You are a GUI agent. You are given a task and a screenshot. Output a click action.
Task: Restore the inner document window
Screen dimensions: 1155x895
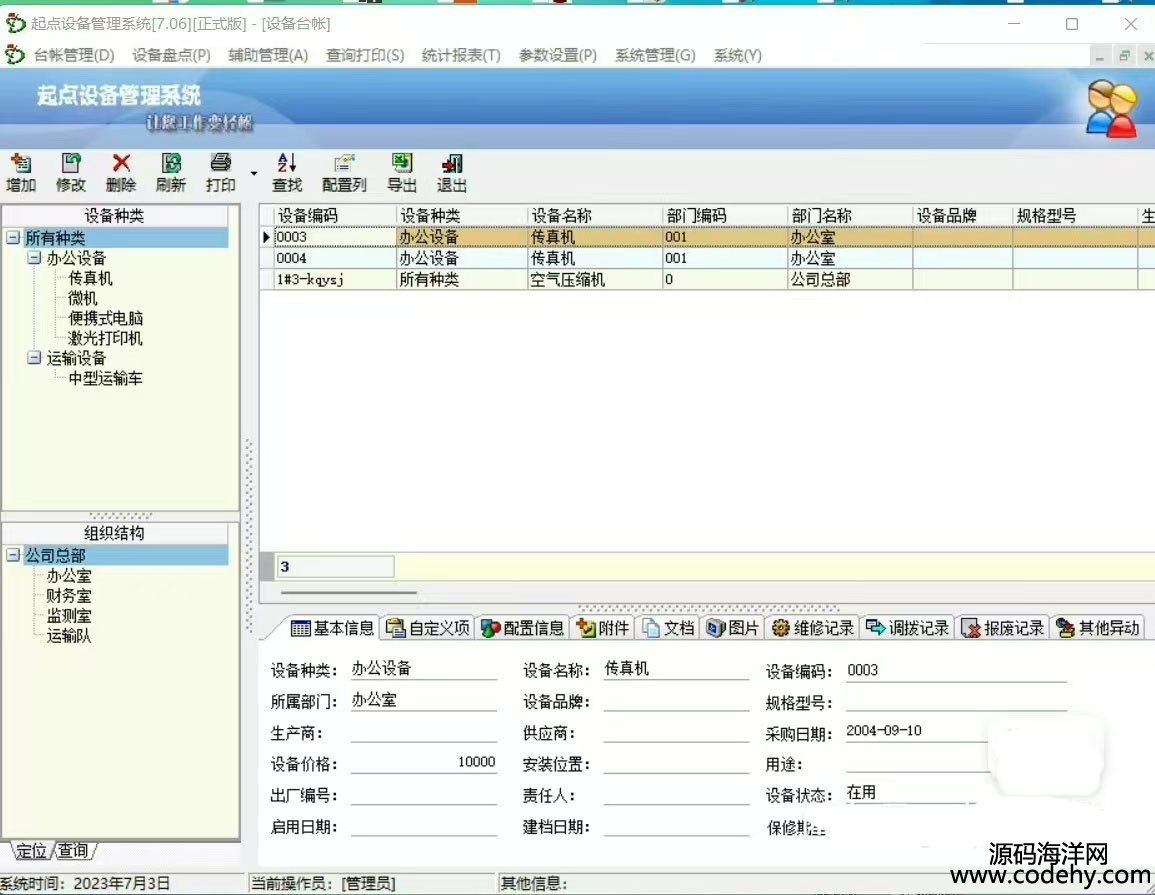pyautogui.click(x=1124, y=56)
